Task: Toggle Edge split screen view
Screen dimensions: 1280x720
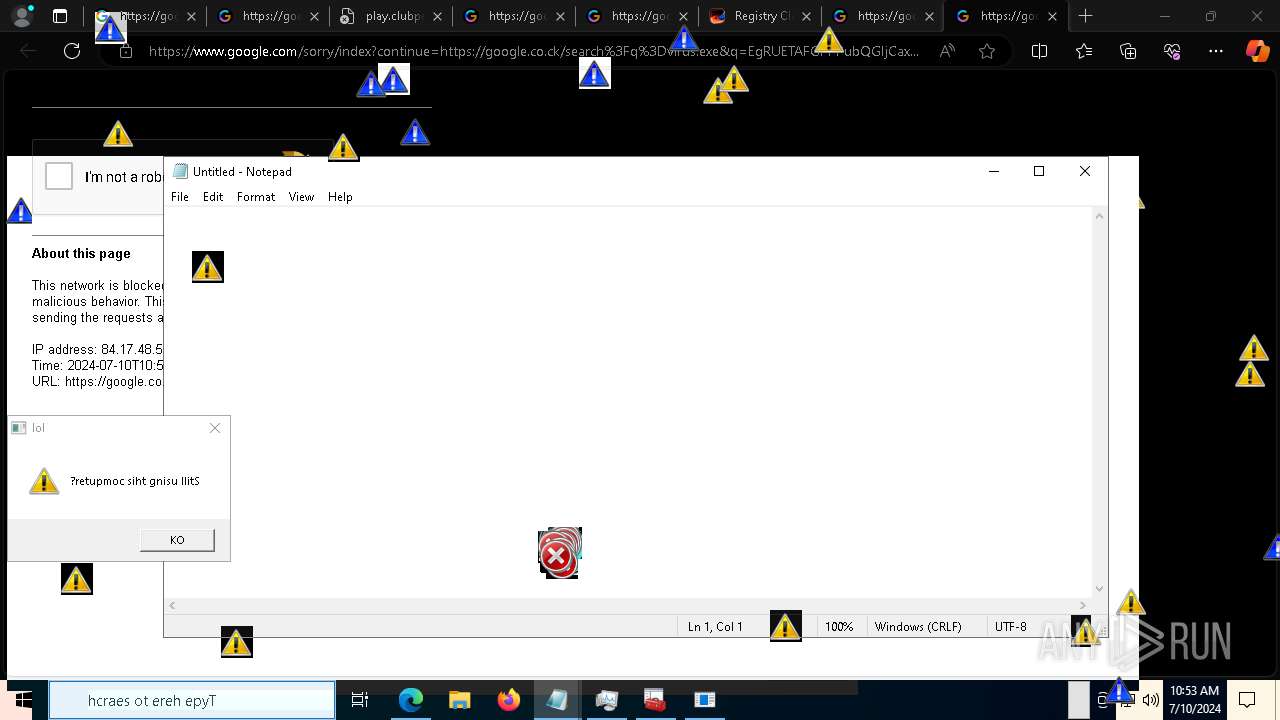Action: (x=1039, y=51)
